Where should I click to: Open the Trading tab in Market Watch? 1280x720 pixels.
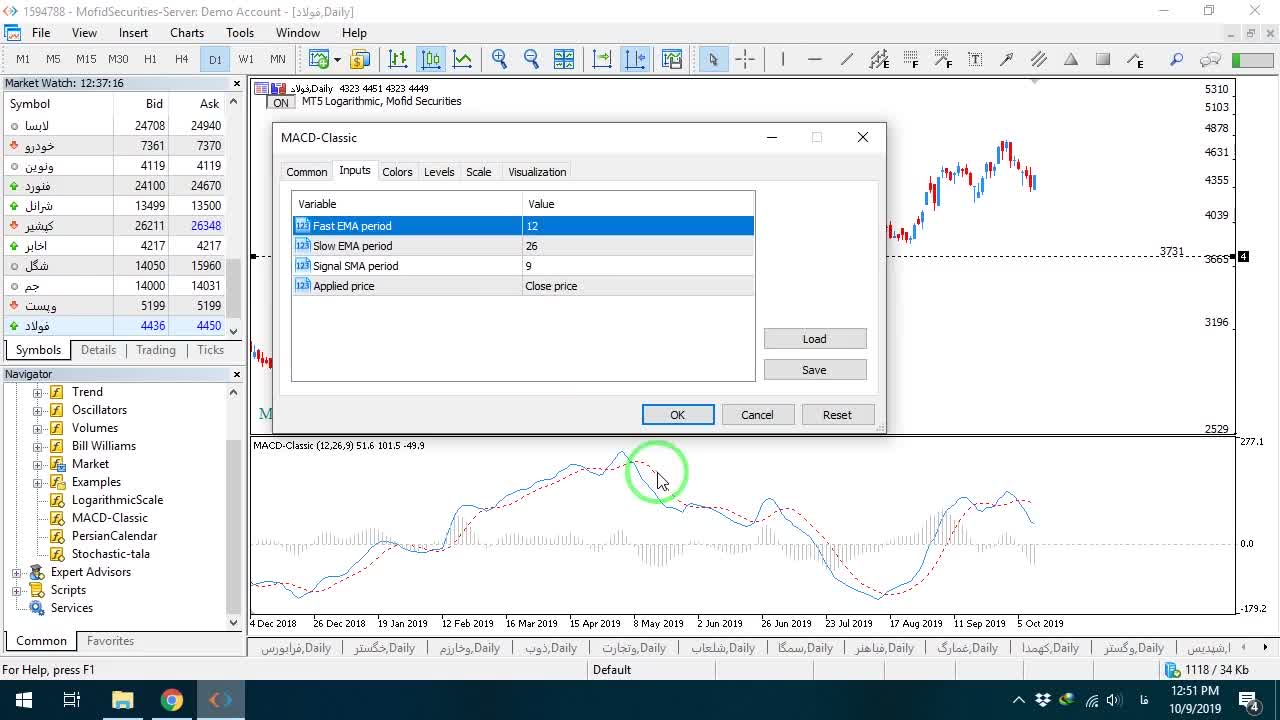(x=156, y=350)
